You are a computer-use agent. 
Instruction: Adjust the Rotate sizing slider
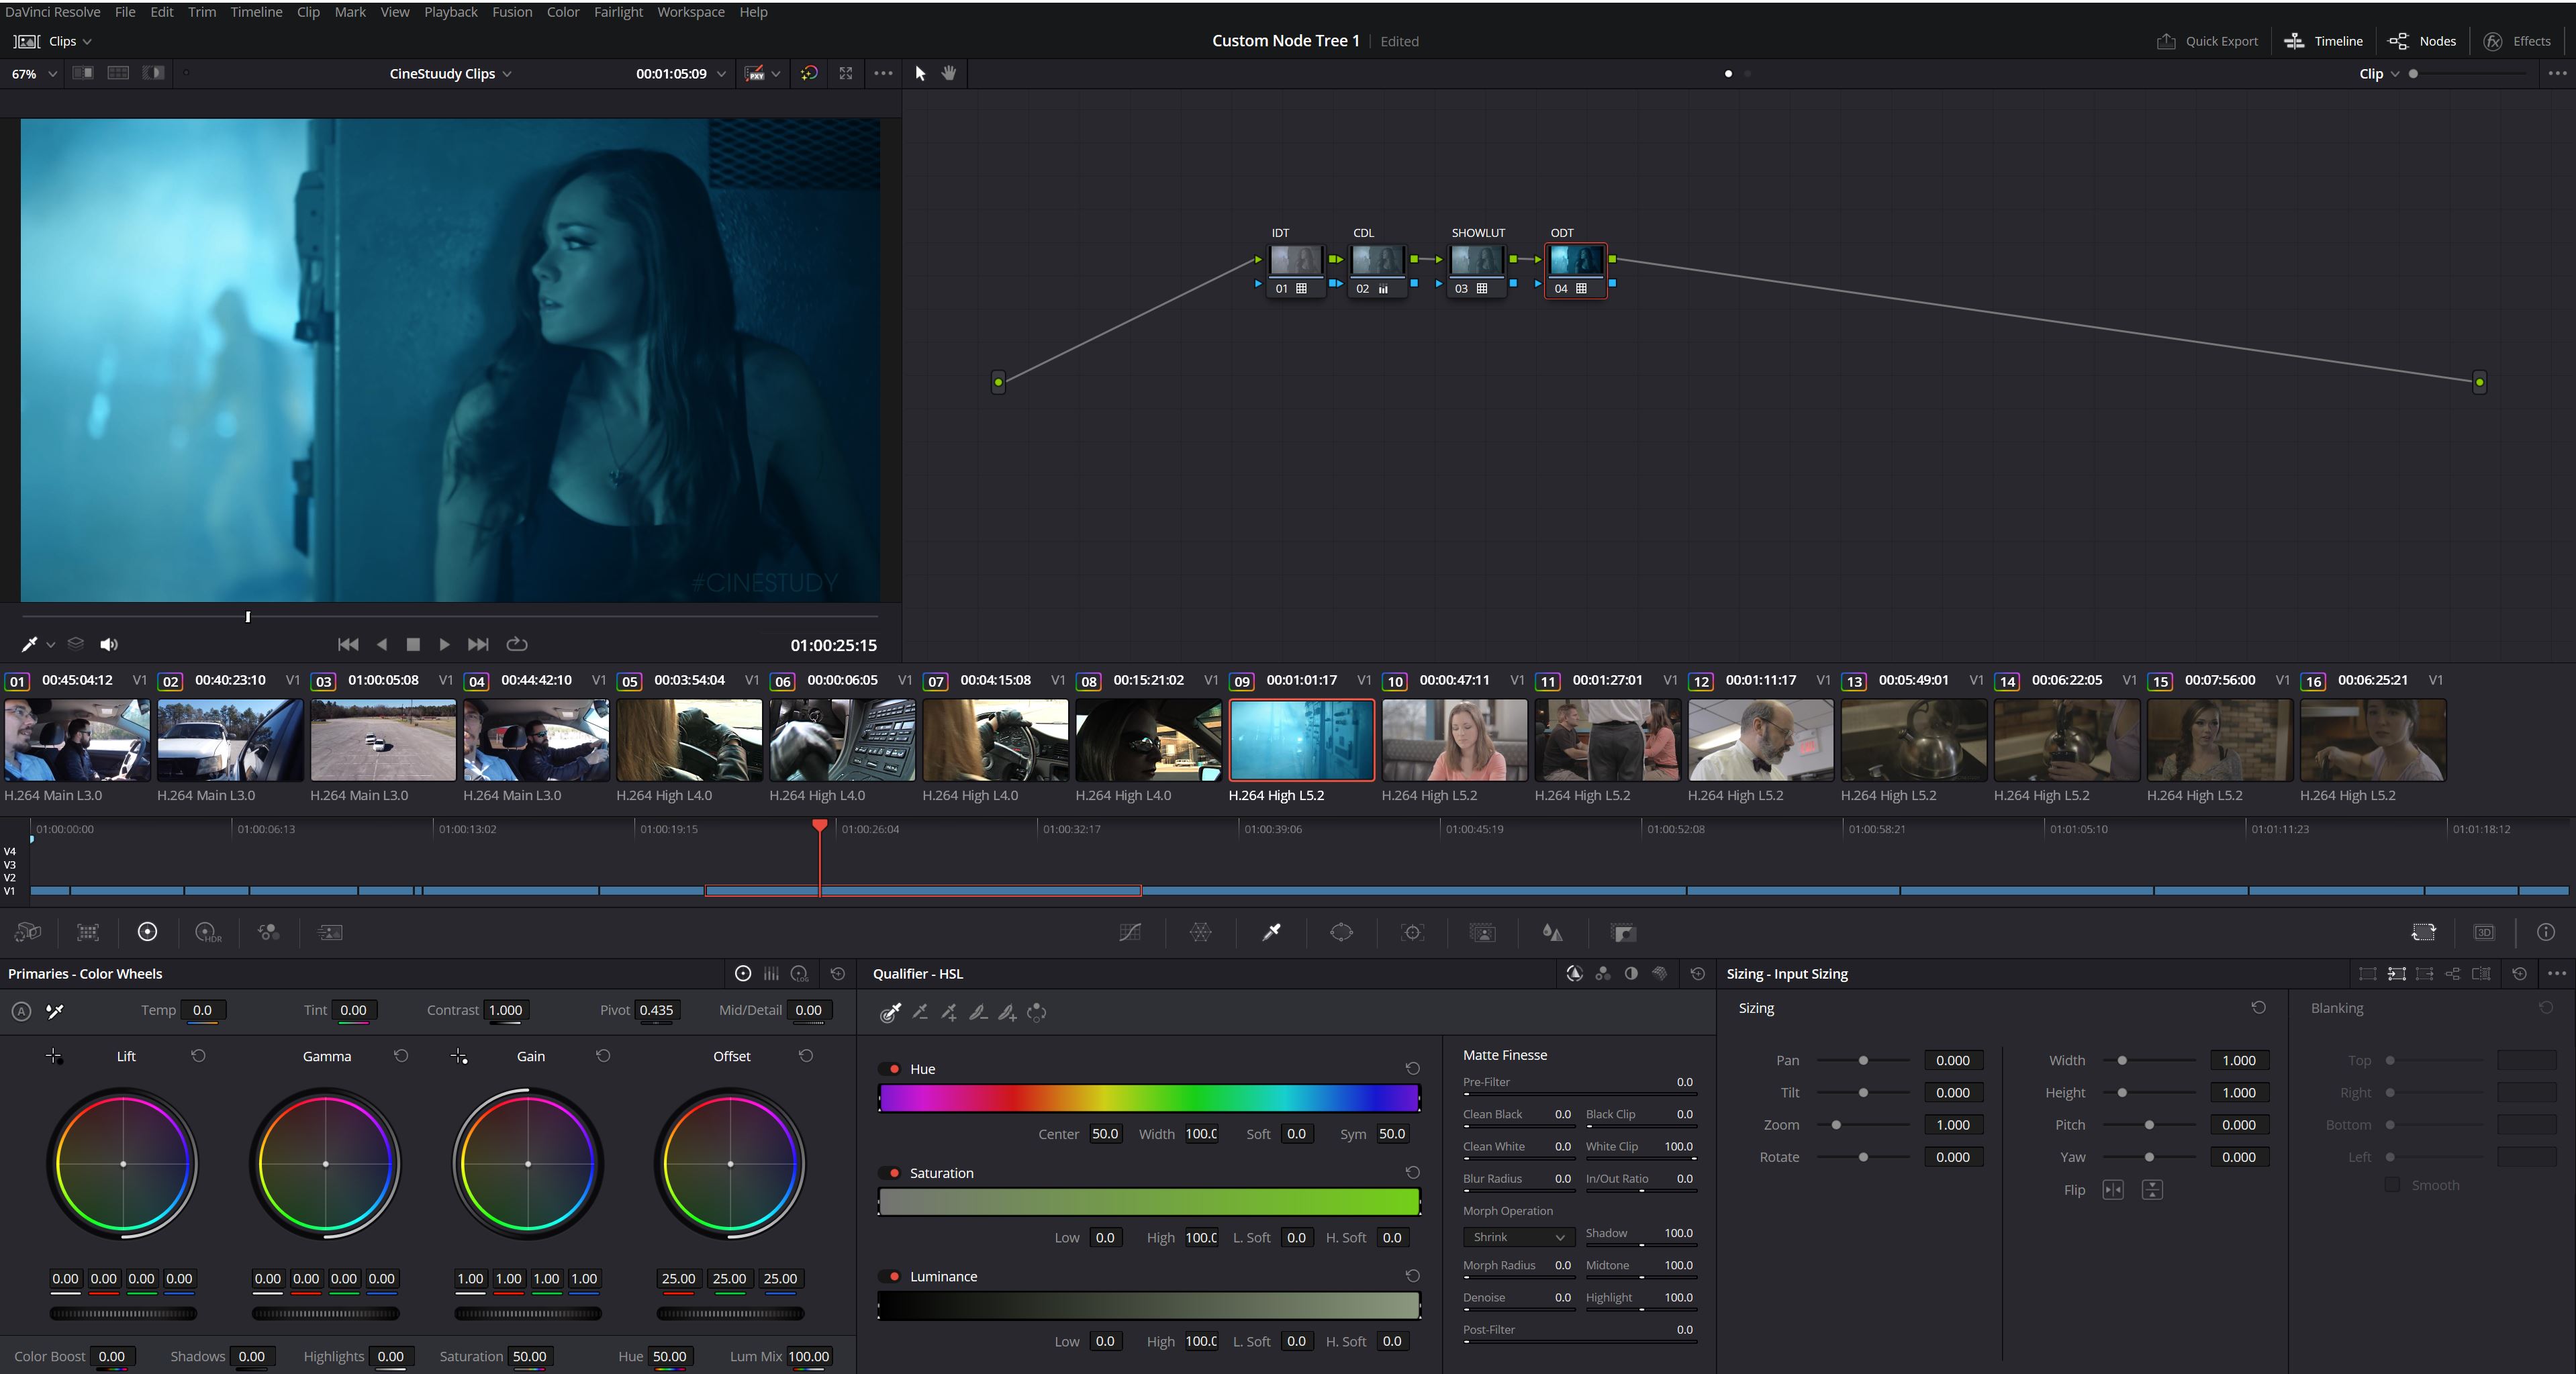(1863, 1157)
